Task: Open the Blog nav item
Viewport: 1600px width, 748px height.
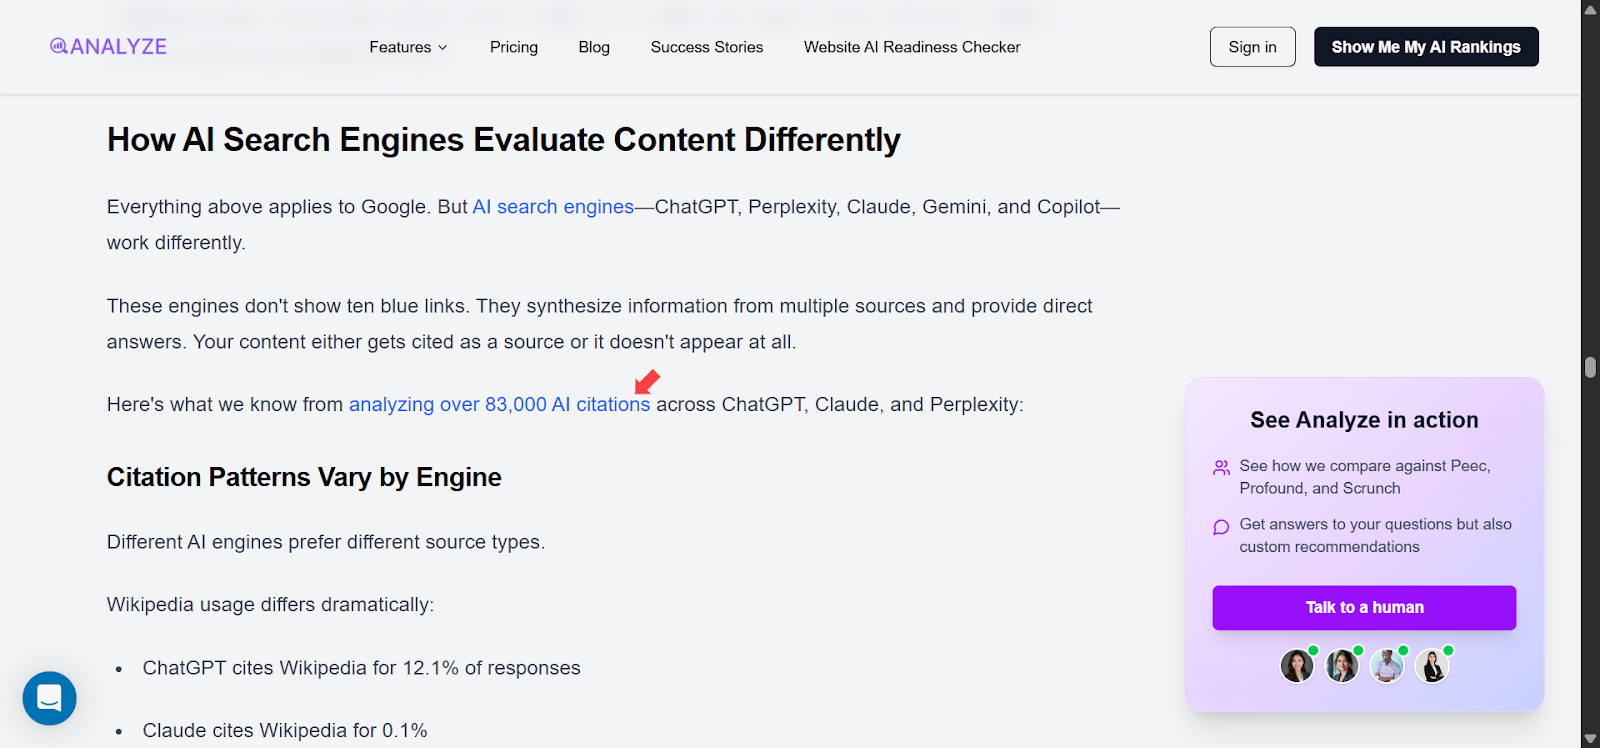Action: [594, 47]
